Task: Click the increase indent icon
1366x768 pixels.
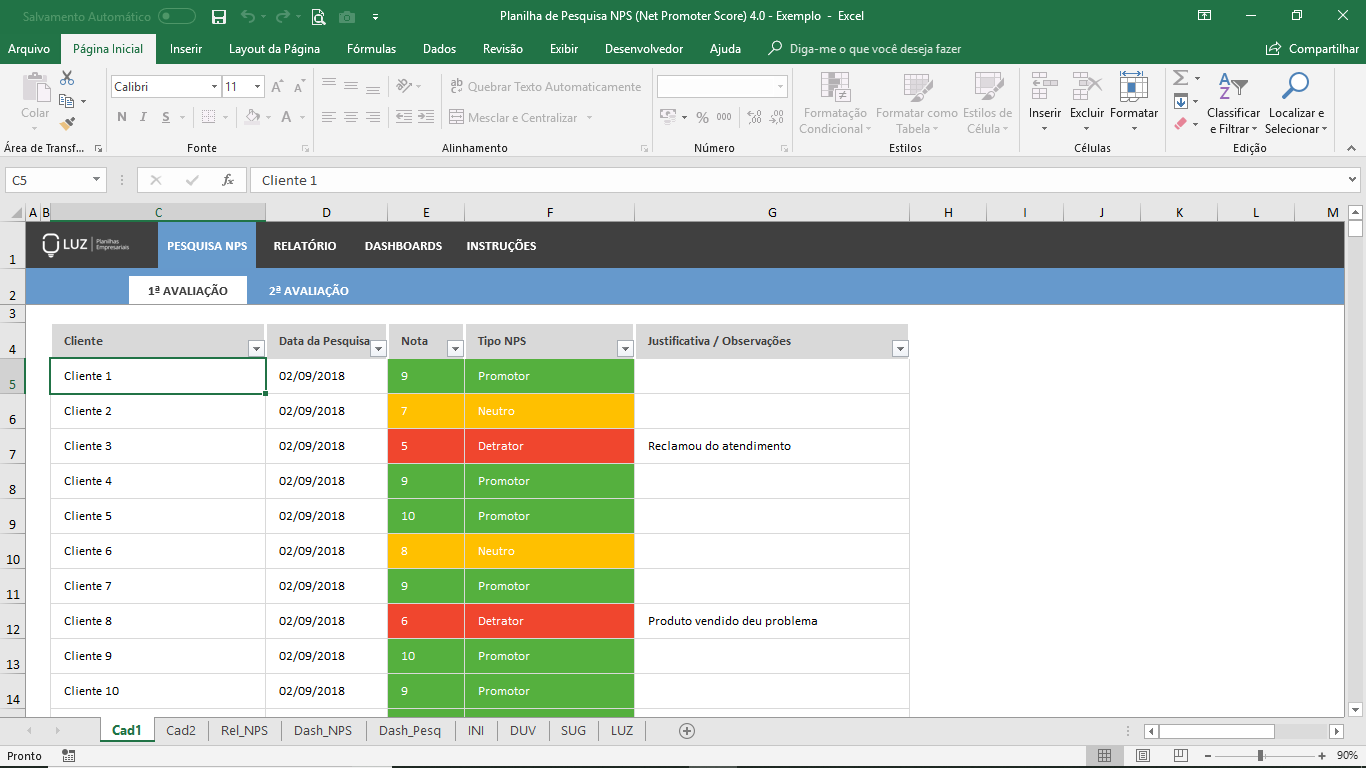Action: [x=426, y=117]
